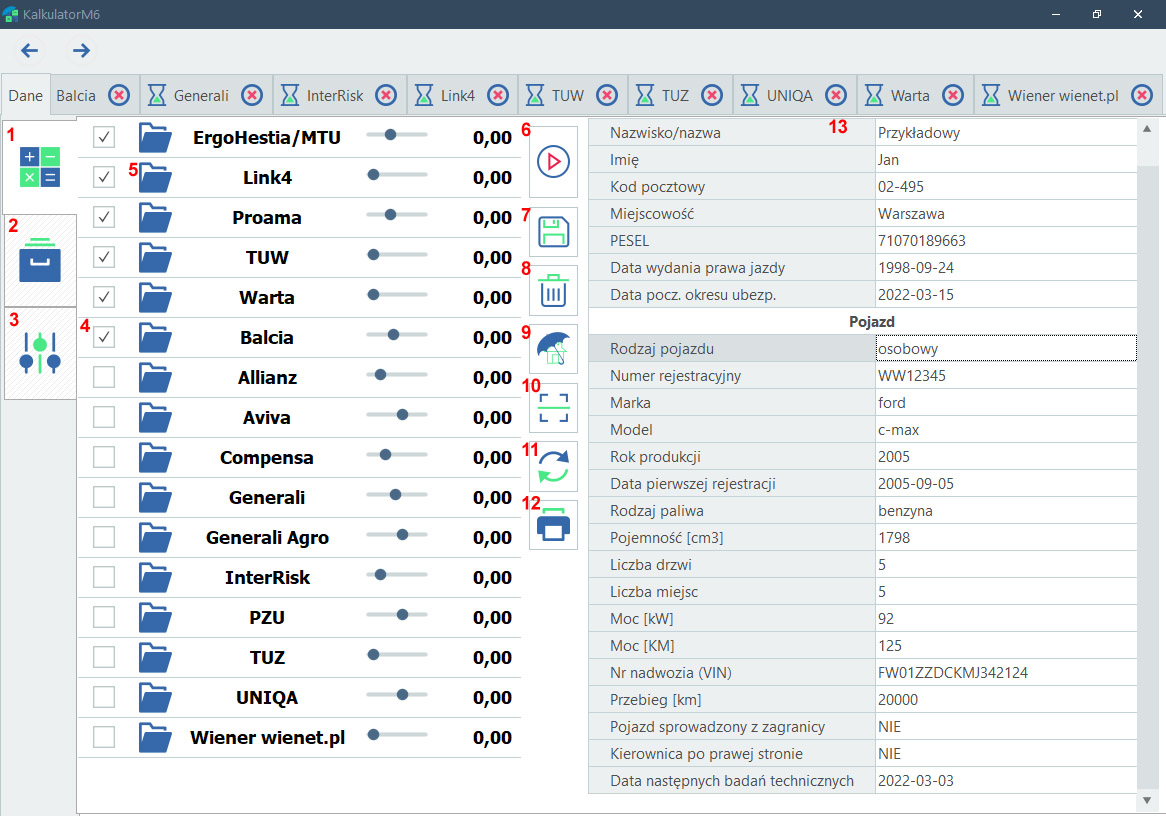Start calculation with the play icon

553,161
